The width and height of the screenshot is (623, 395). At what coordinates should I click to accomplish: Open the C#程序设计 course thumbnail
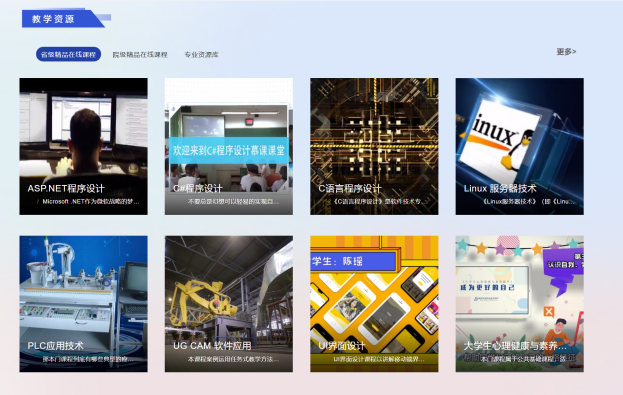pyautogui.click(x=229, y=146)
